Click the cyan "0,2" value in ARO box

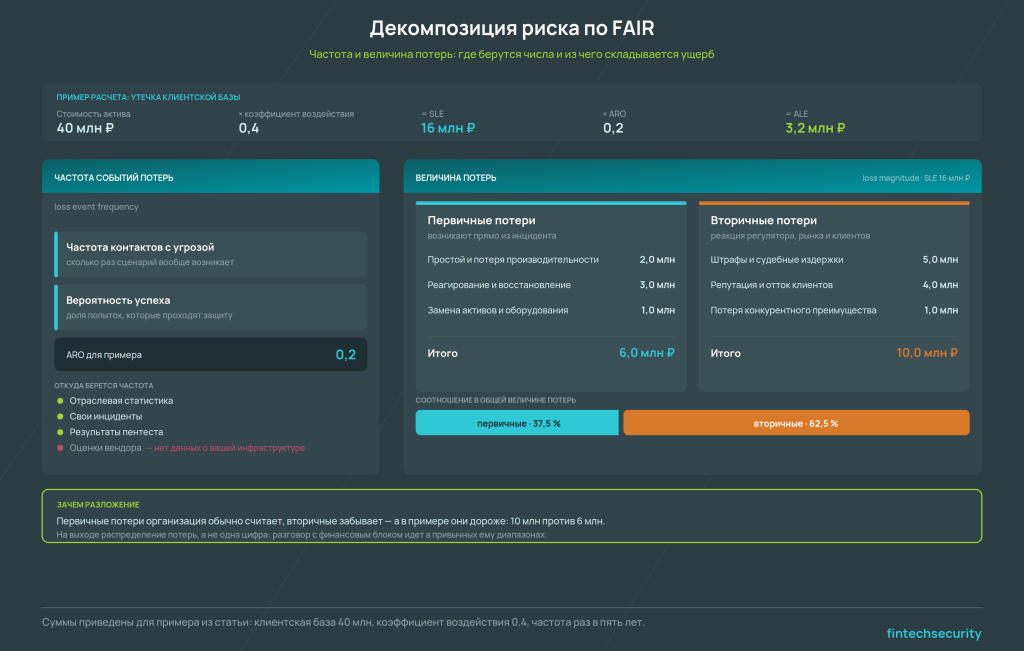(x=345, y=355)
